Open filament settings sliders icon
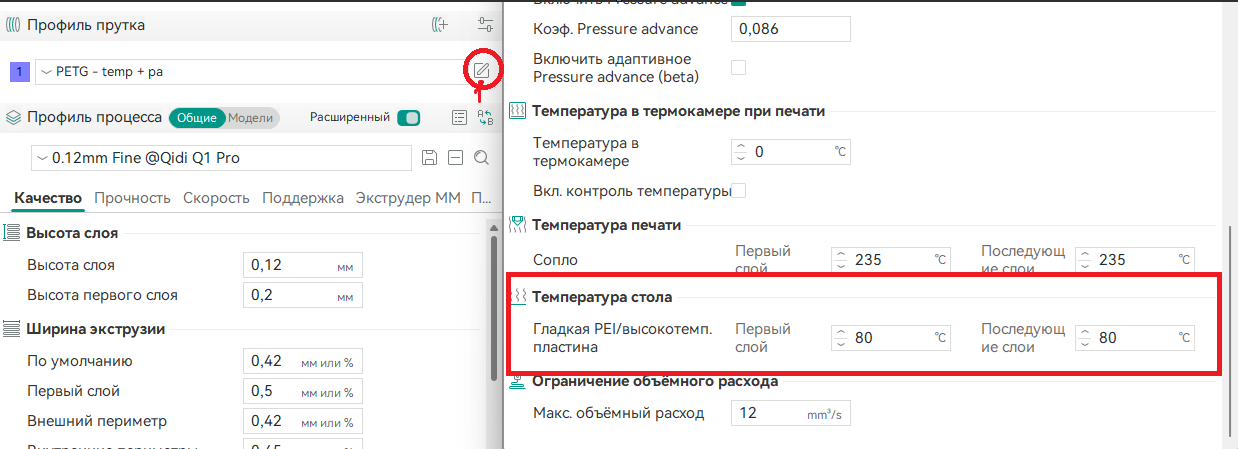This screenshot has height=449, width=1238. click(485, 25)
